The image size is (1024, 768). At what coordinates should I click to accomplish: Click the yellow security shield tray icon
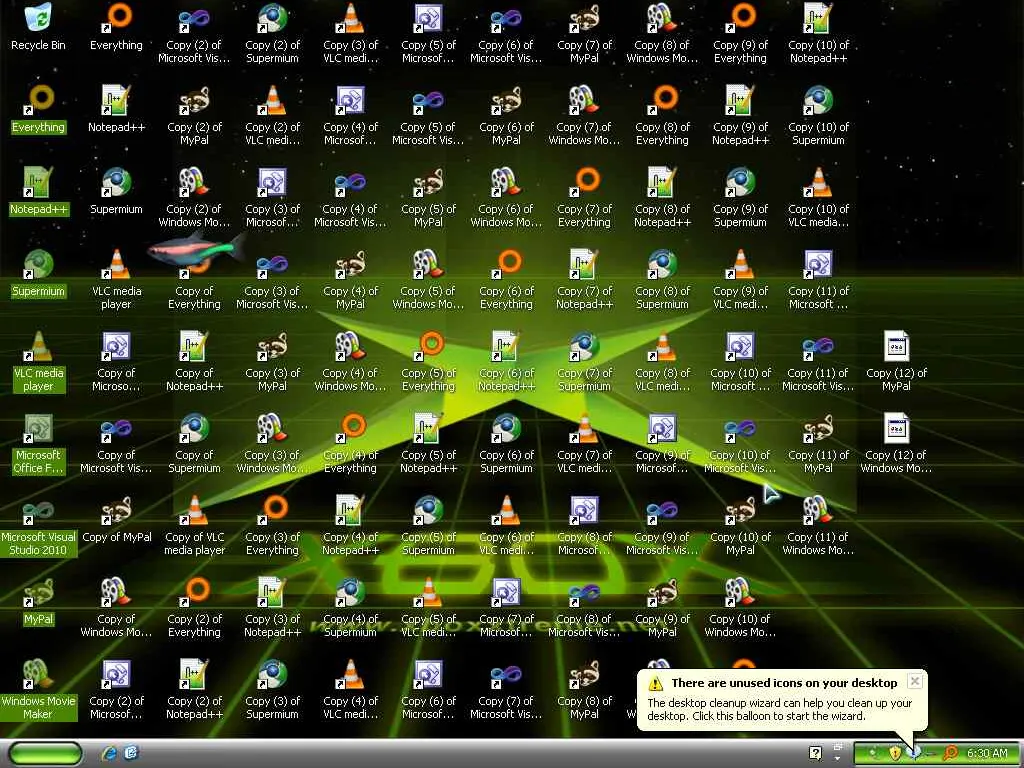[895, 753]
